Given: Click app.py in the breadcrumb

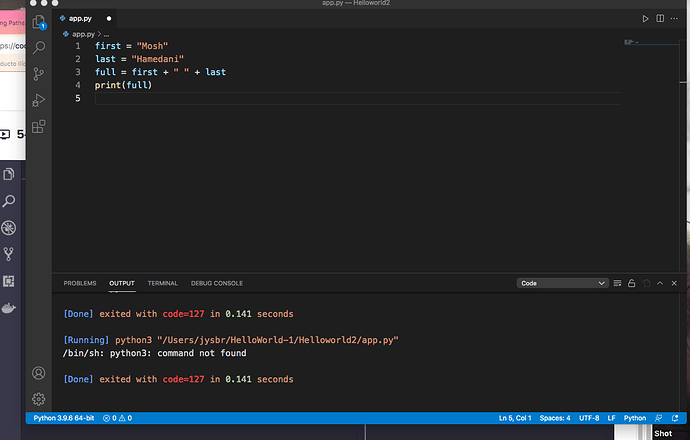Looking at the screenshot, I should pyautogui.click(x=83, y=34).
